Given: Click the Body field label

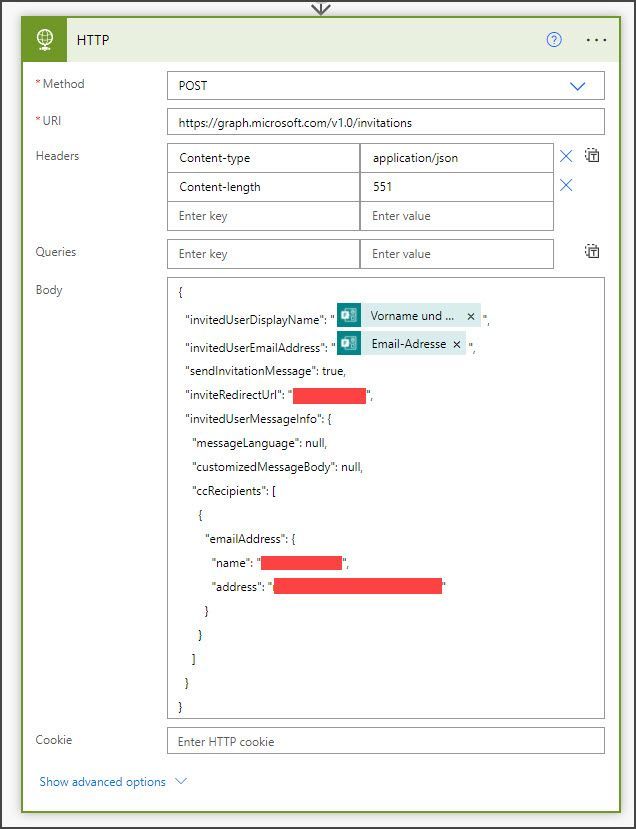Looking at the screenshot, I should point(49,290).
